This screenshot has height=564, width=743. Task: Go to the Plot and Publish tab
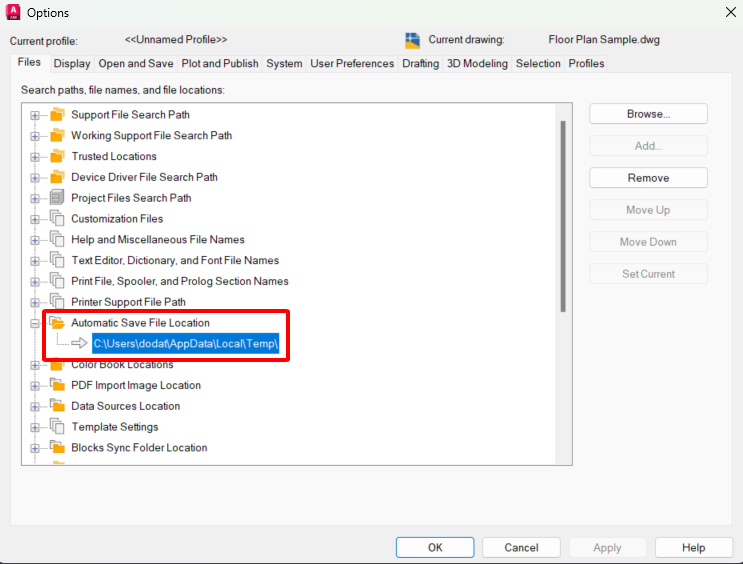(220, 64)
